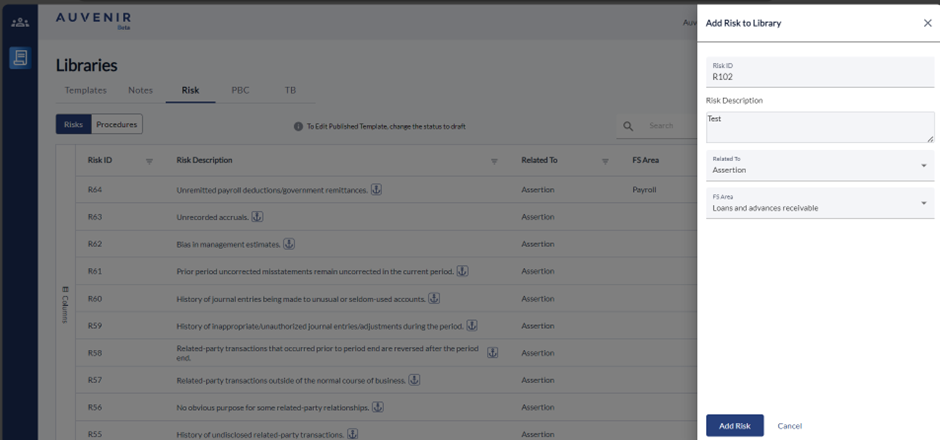Image resolution: width=940 pixels, height=440 pixels.
Task: Open the Libraries book icon in sidebar
Action: point(19,58)
